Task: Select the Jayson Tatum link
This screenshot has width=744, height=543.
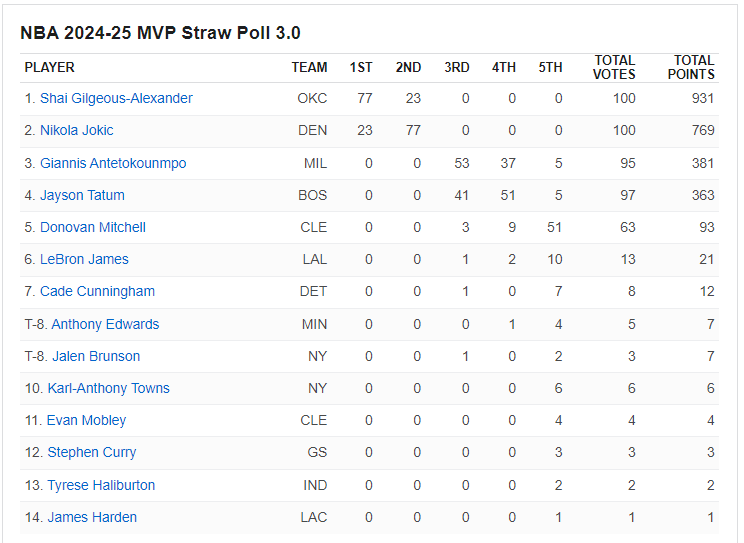Action: [x=82, y=195]
